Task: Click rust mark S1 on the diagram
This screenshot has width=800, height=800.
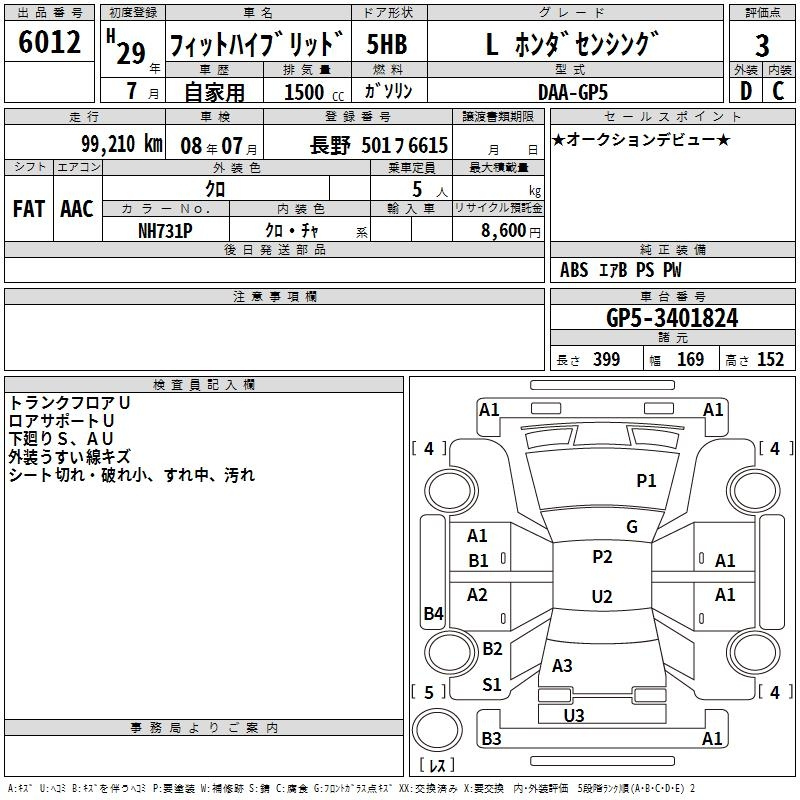Action: click(x=491, y=685)
